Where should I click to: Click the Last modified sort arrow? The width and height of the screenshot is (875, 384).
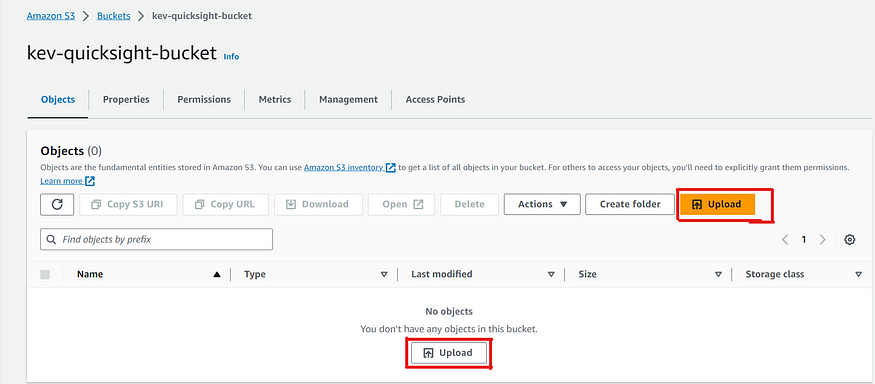coord(551,275)
